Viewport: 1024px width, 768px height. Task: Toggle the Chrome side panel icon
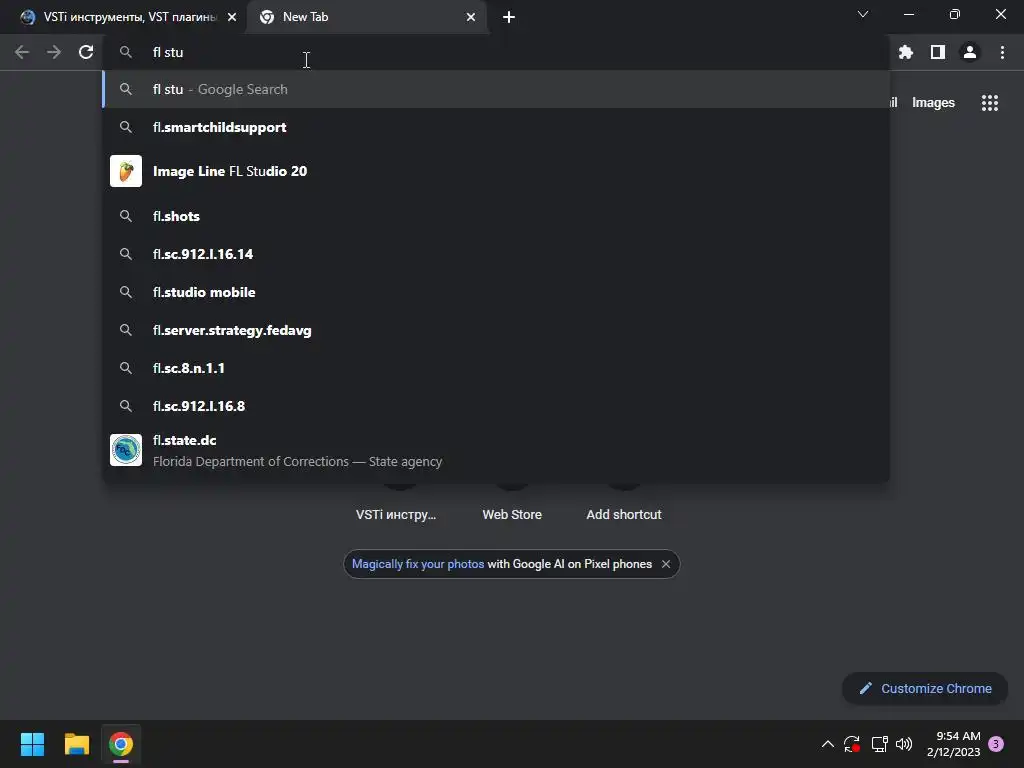coord(938,52)
